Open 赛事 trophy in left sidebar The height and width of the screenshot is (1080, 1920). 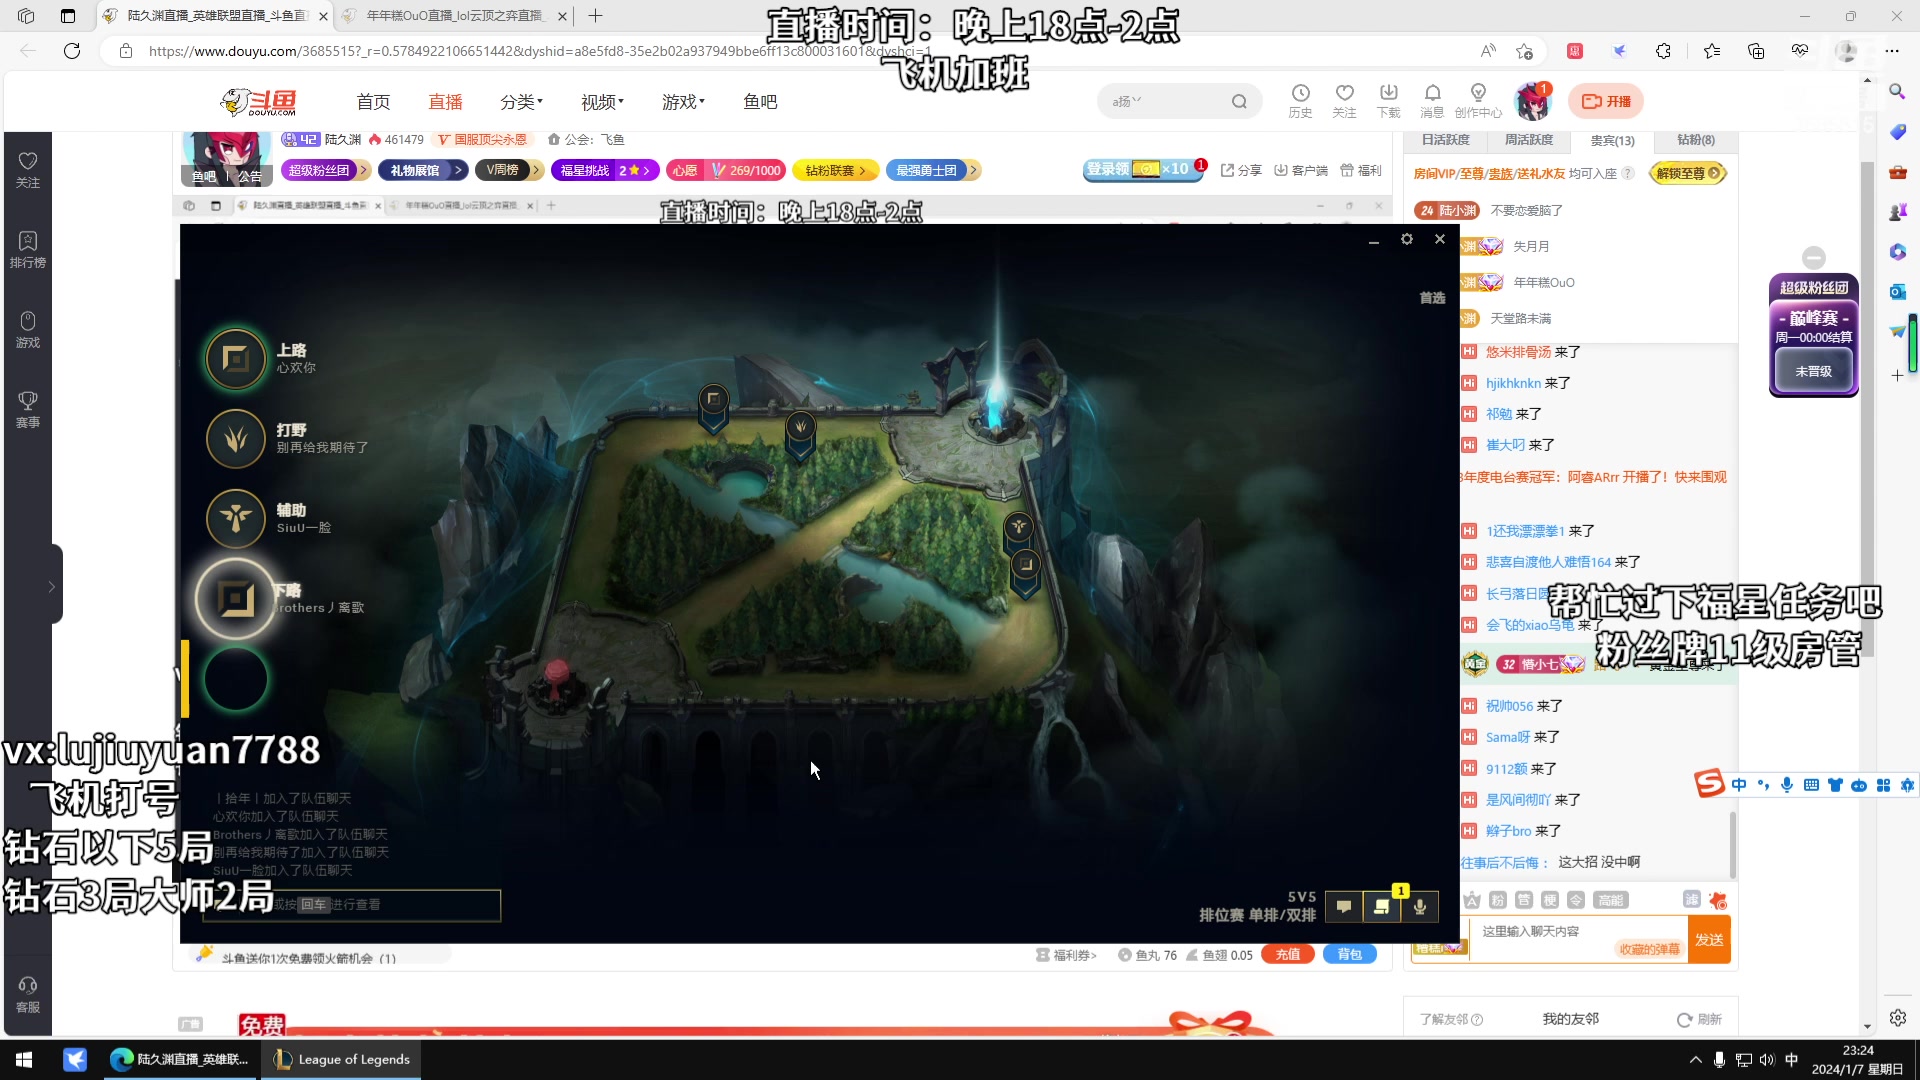[x=28, y=410]
